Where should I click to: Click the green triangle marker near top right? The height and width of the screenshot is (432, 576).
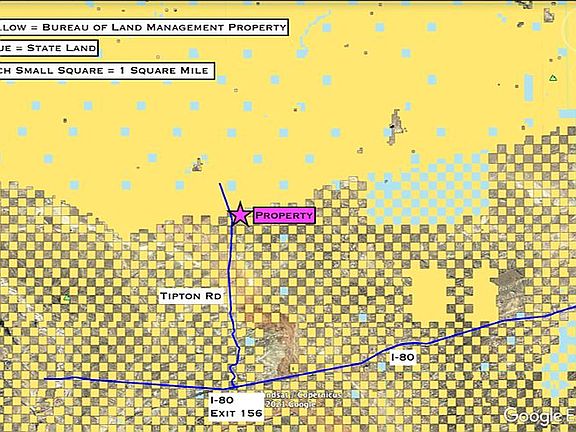(553, 78)
